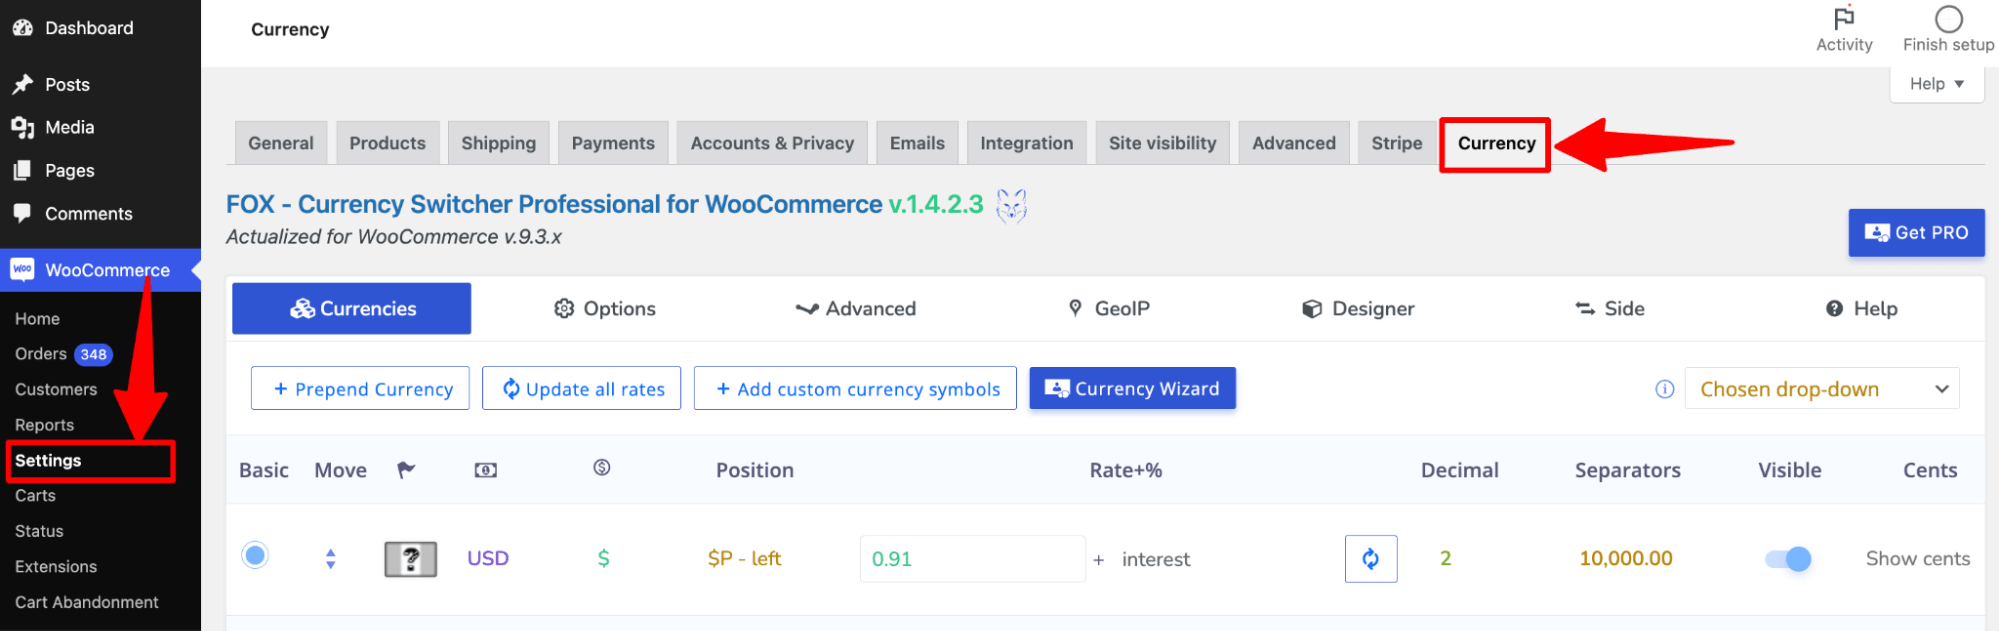Screen dimensions: 1999x631
Task: Select USD as the basic currency
Action: click(256, 555)
